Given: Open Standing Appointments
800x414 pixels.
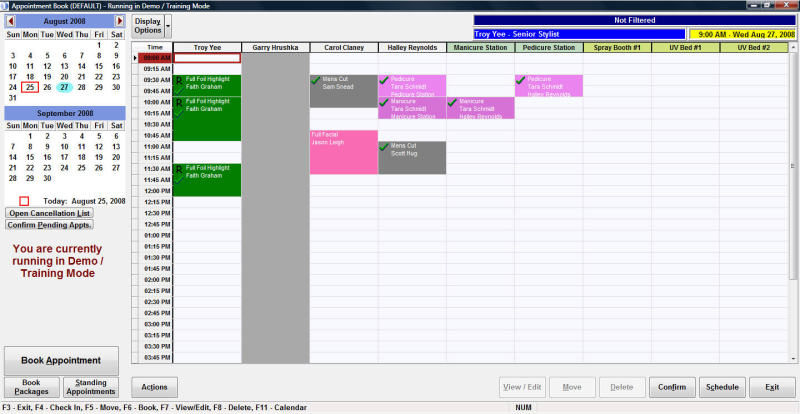Looking at the screenshot, I should (91, 387).
